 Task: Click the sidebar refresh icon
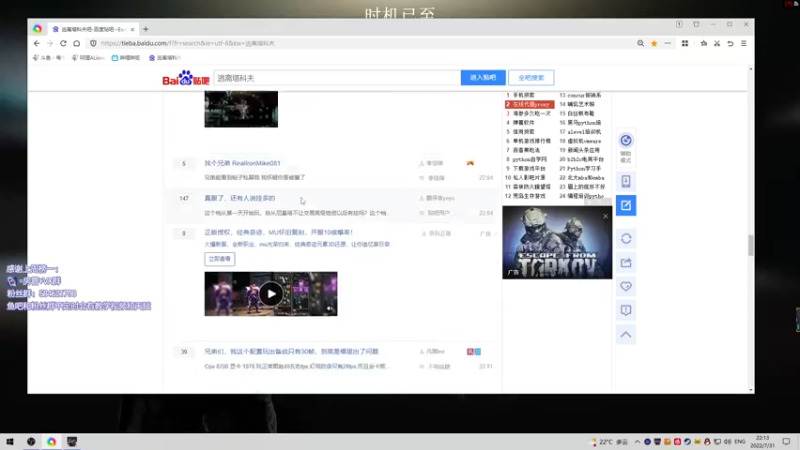(626, 238)
